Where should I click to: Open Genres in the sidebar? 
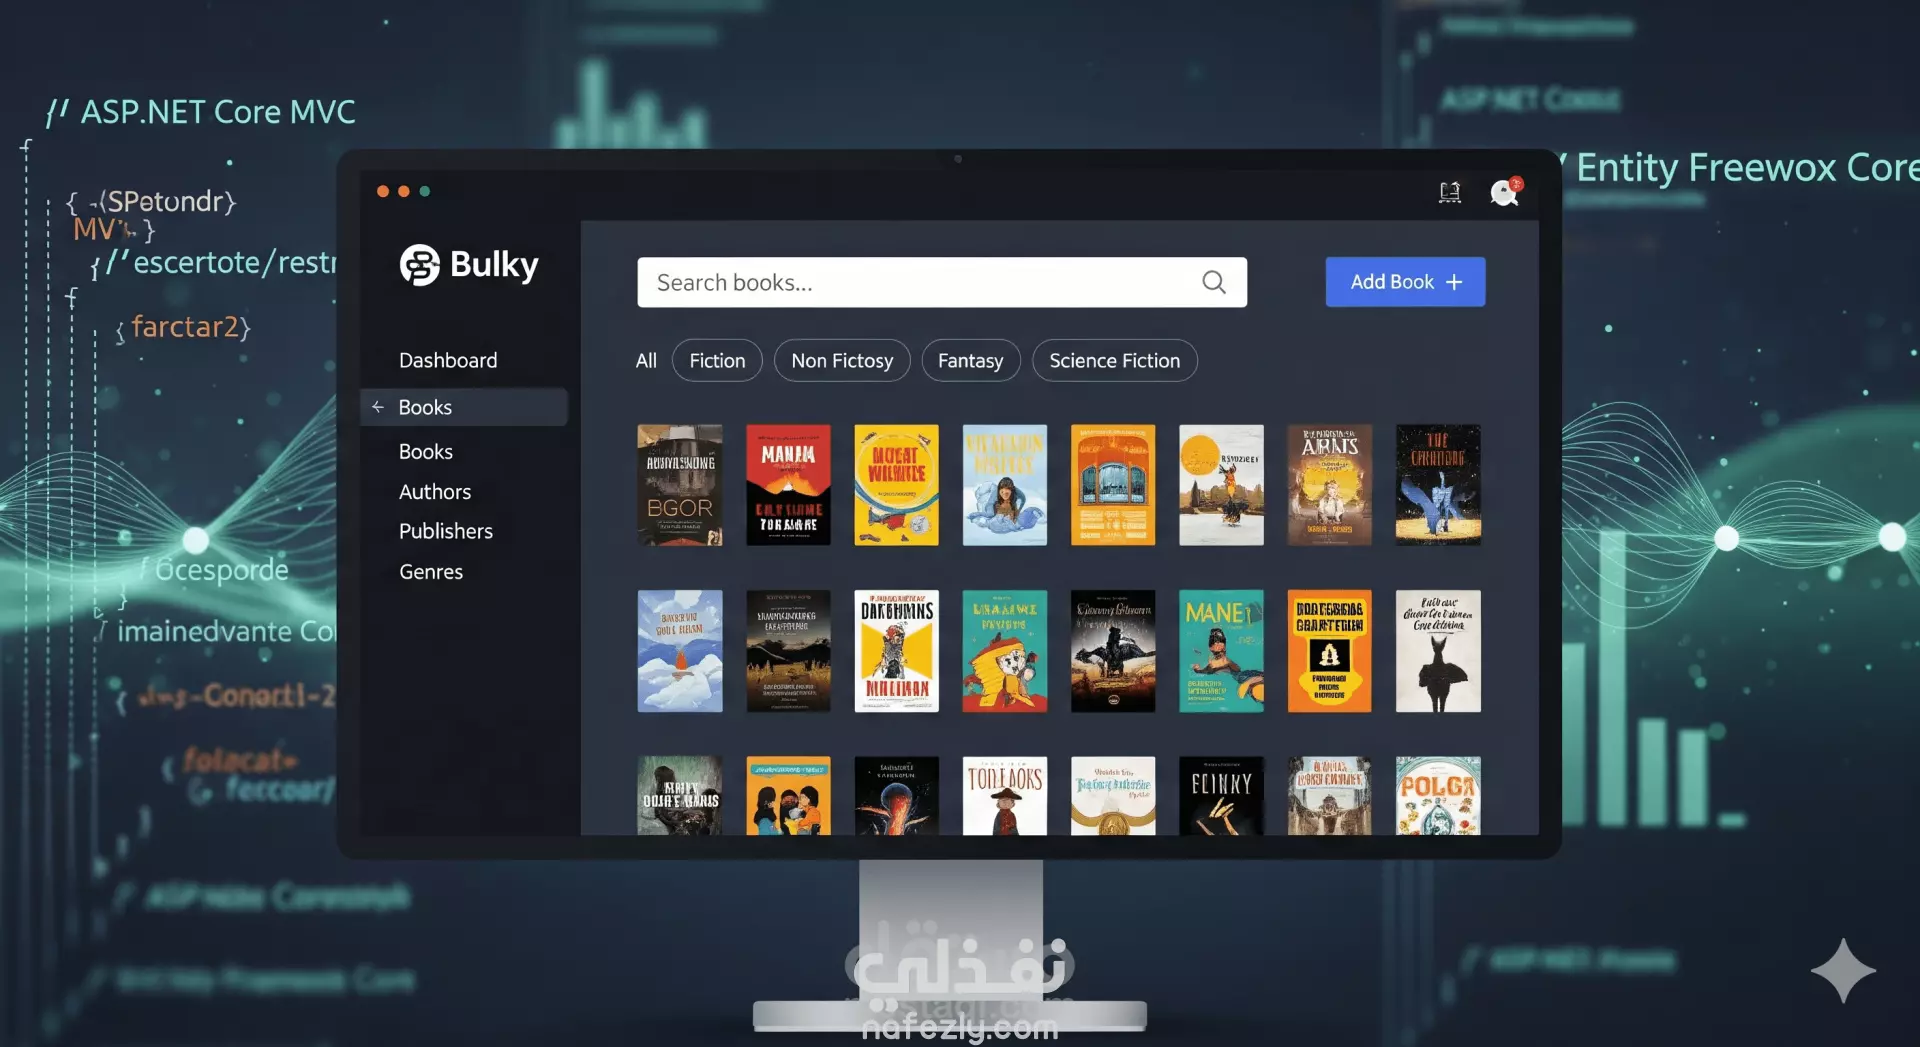click(431, 572)
